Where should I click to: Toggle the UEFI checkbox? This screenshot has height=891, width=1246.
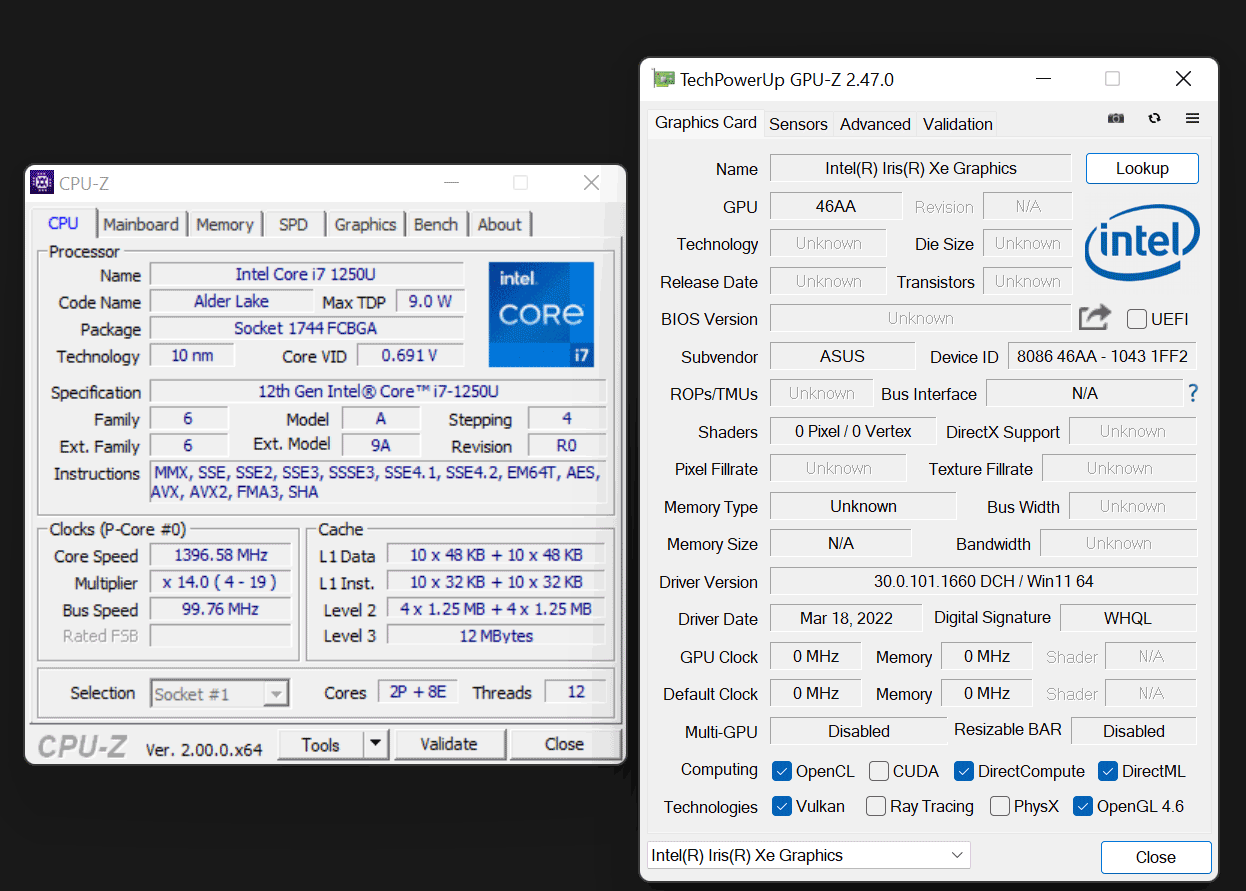(x=1136, y=319)
